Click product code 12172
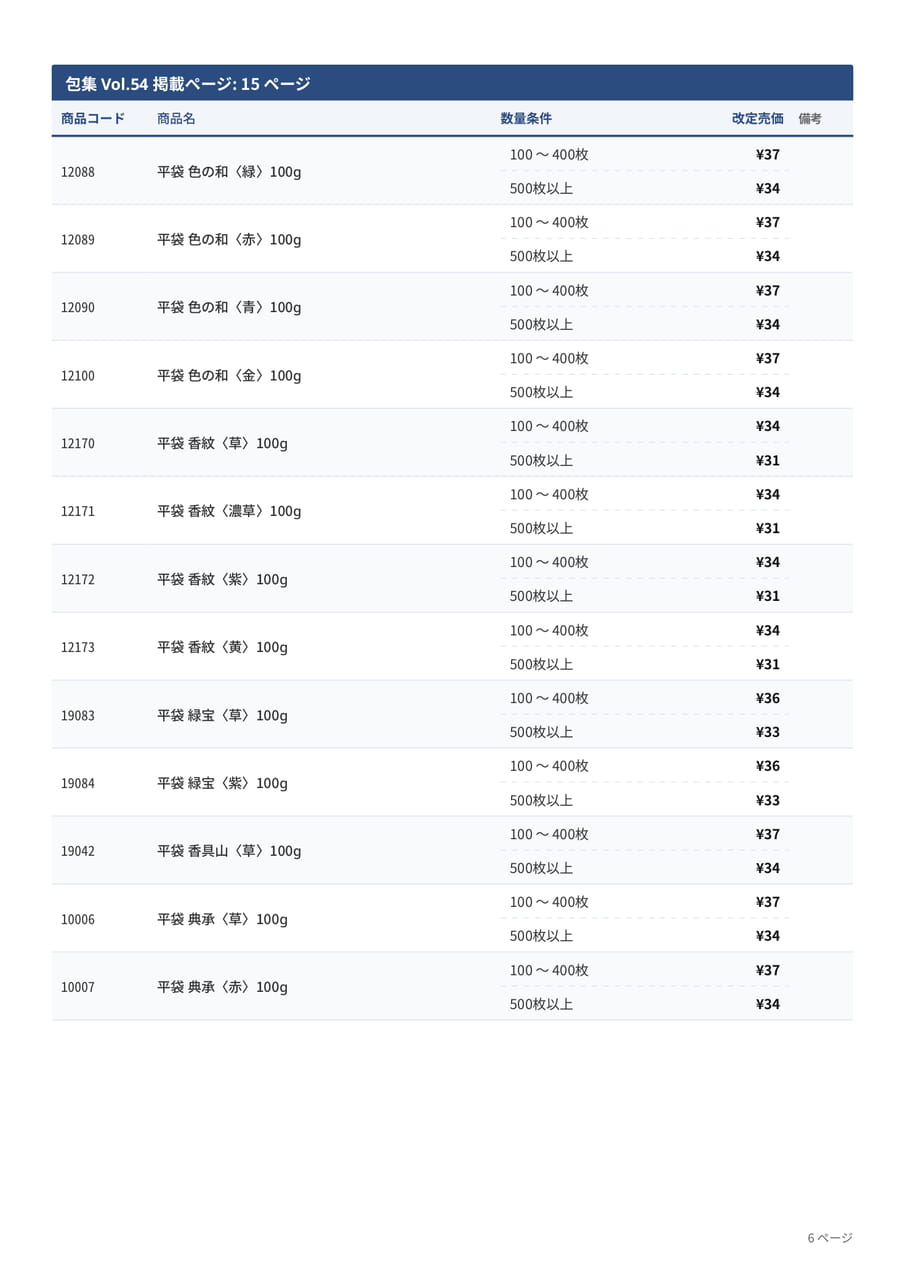Image resolution: width=905 pixels, height=1280 pixels. coord(78,580)
